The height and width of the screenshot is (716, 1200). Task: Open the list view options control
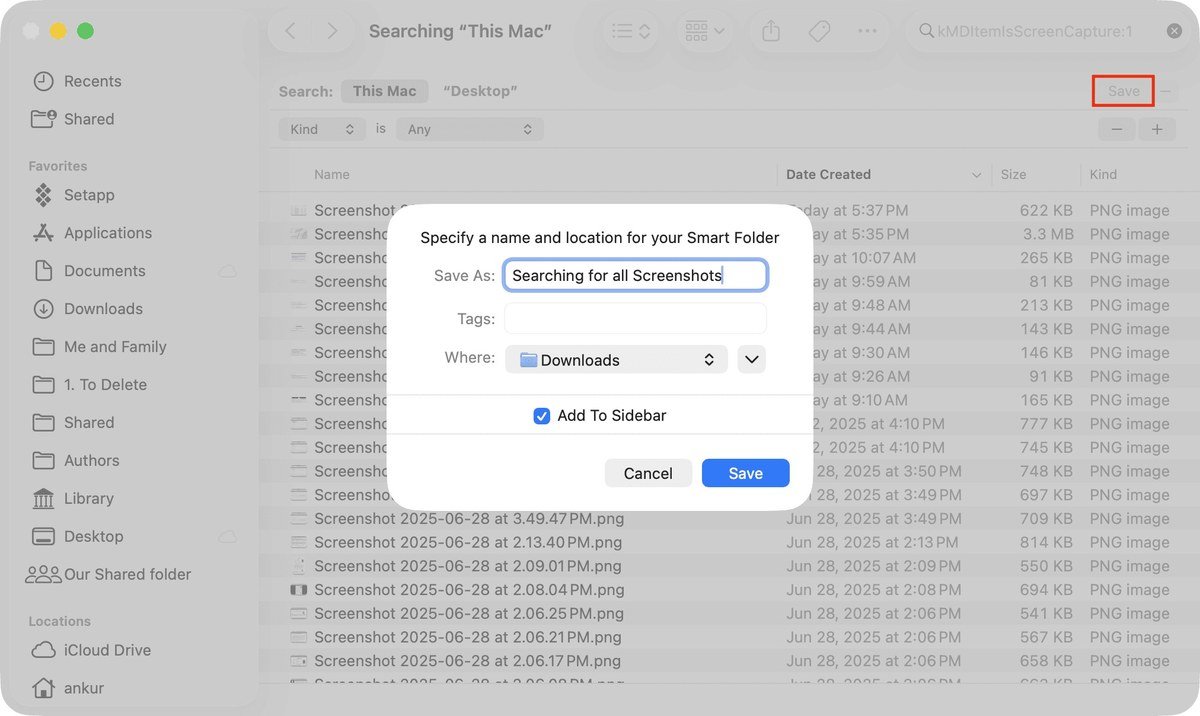631,31
